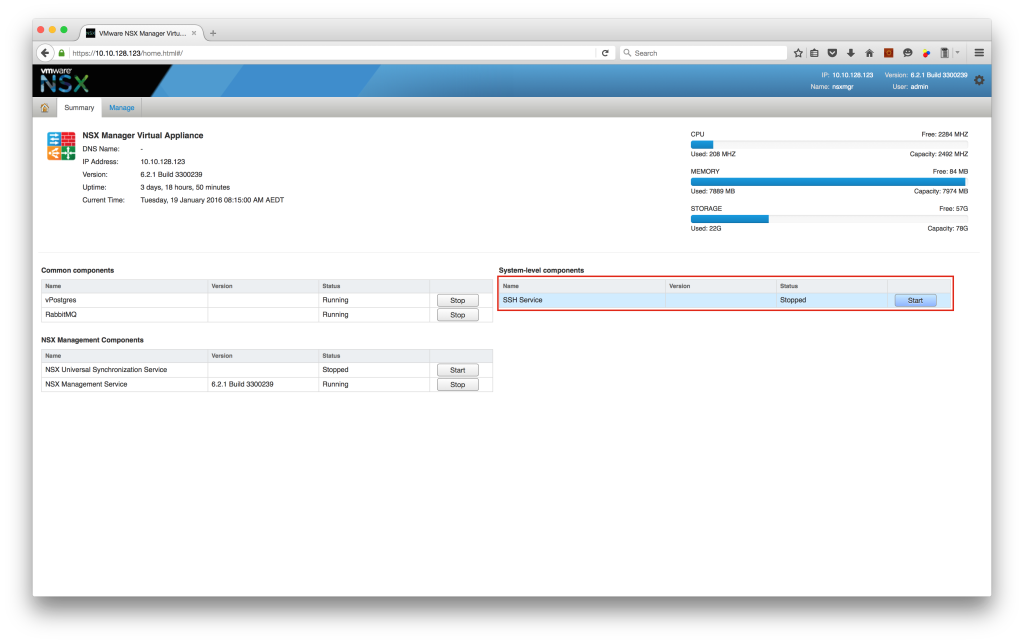Click the browser home toolbar icon
Image resolution: width=1024 pixels, height=643 pixels.
(x=869, y=53)
